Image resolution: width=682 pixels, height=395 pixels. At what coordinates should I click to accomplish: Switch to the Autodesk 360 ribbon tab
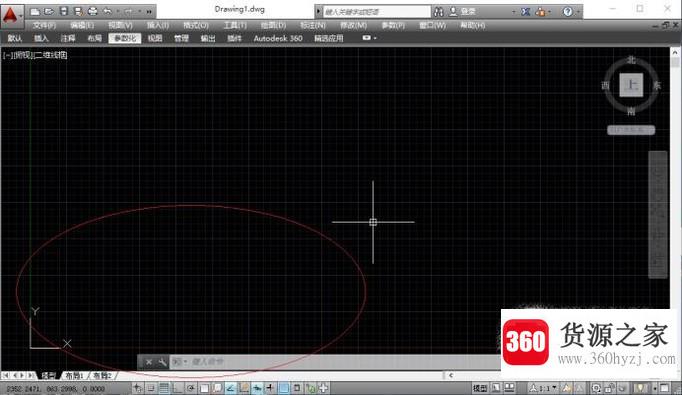tap(278, 38)
